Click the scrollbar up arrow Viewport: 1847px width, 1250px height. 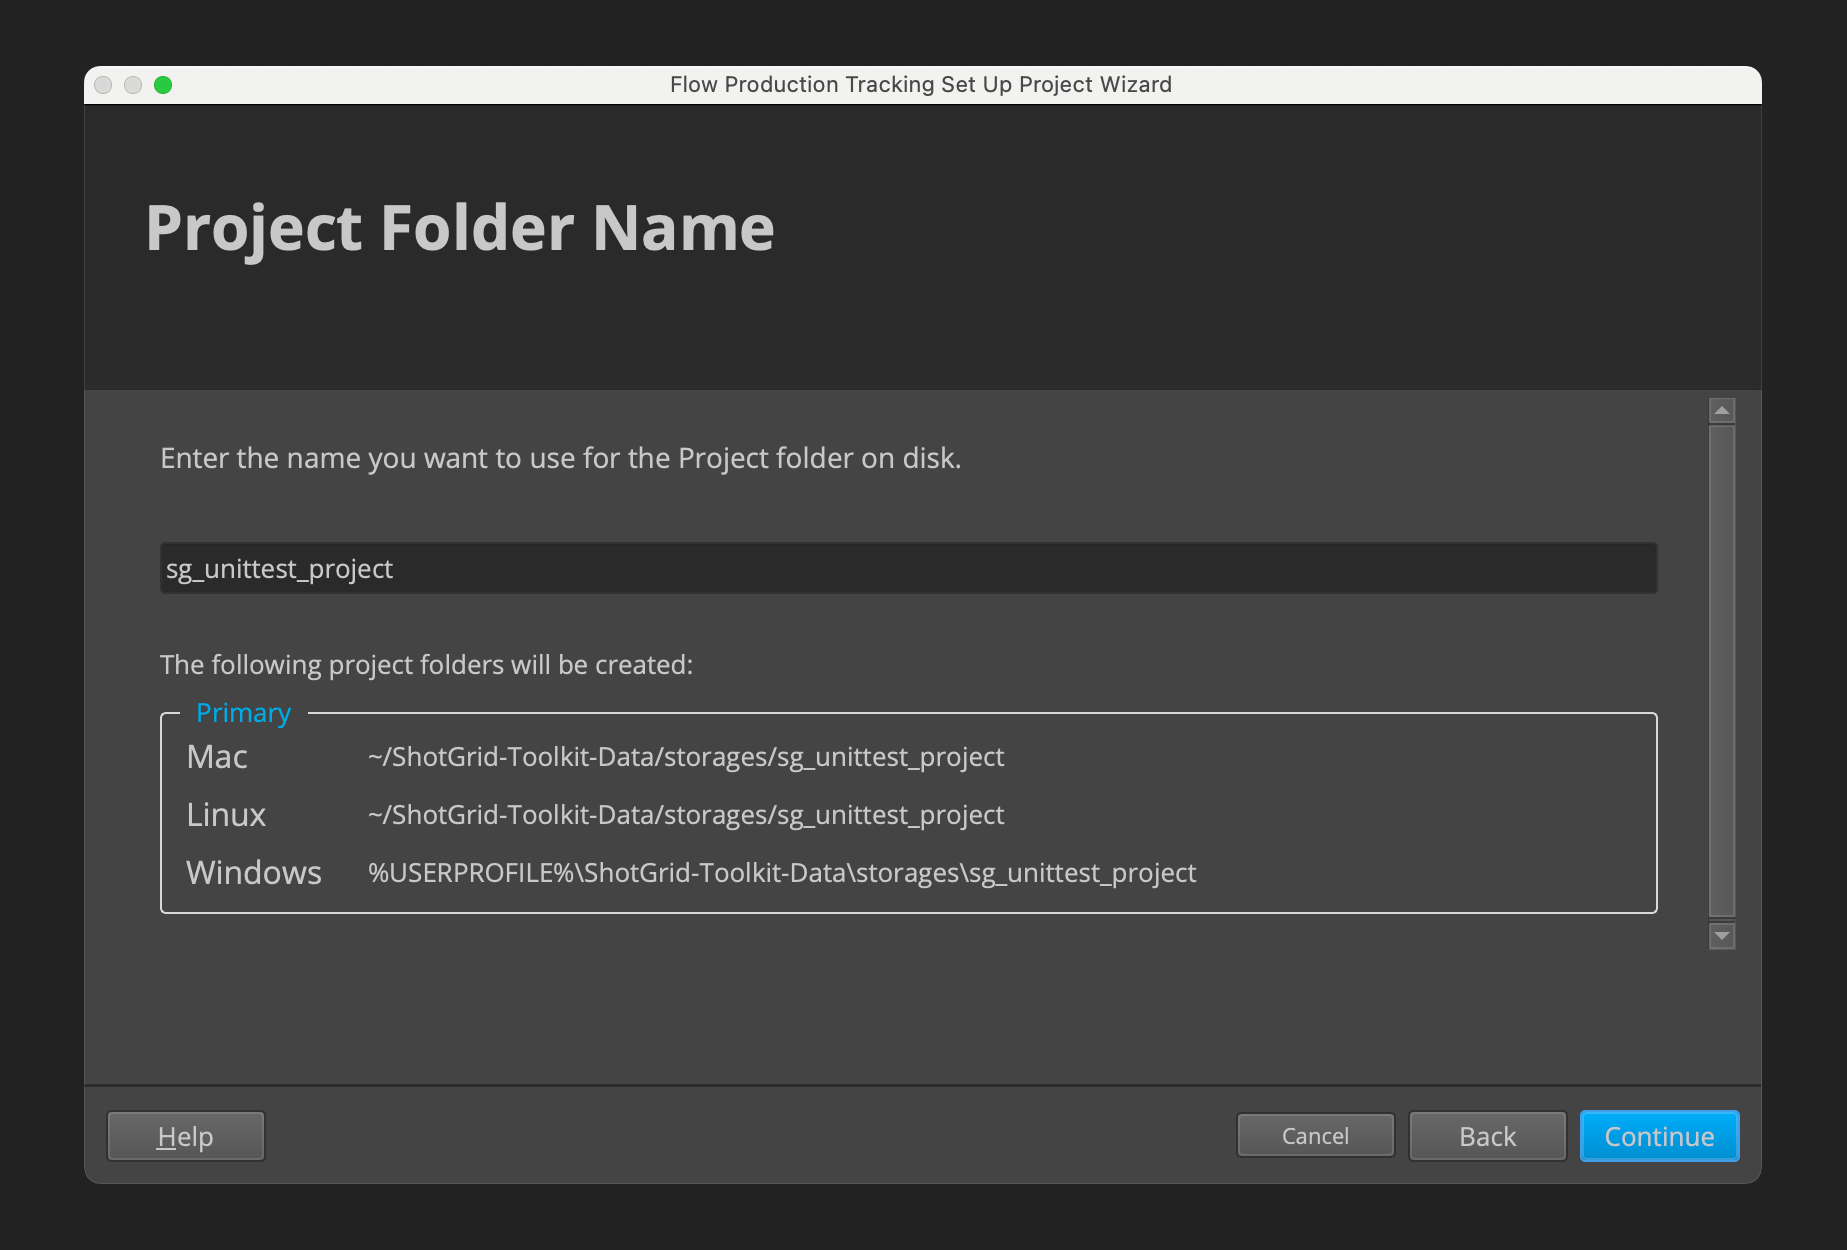(x=1722, y=410)
